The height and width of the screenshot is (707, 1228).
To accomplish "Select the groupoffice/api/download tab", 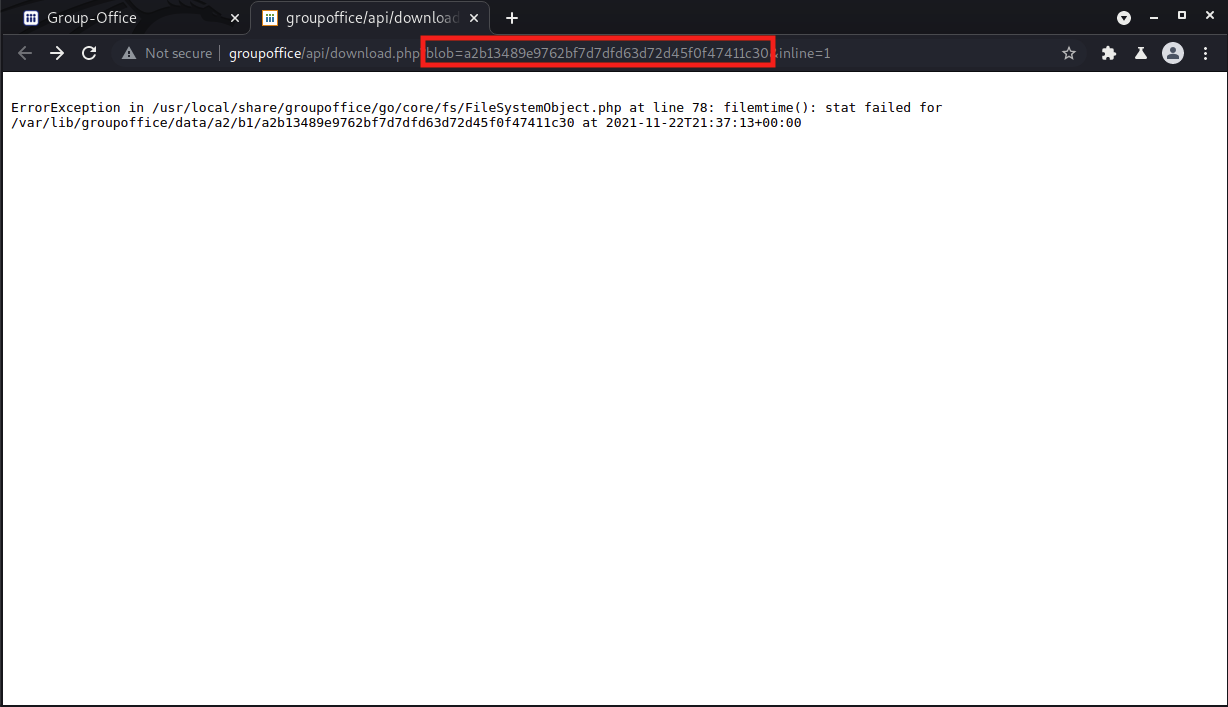I will point(369,18).
